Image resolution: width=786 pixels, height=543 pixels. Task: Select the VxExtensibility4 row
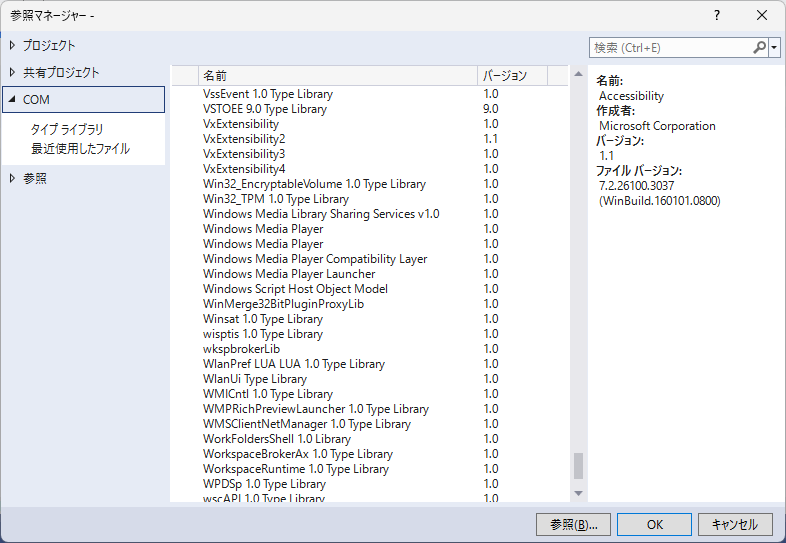click(370, 169)
